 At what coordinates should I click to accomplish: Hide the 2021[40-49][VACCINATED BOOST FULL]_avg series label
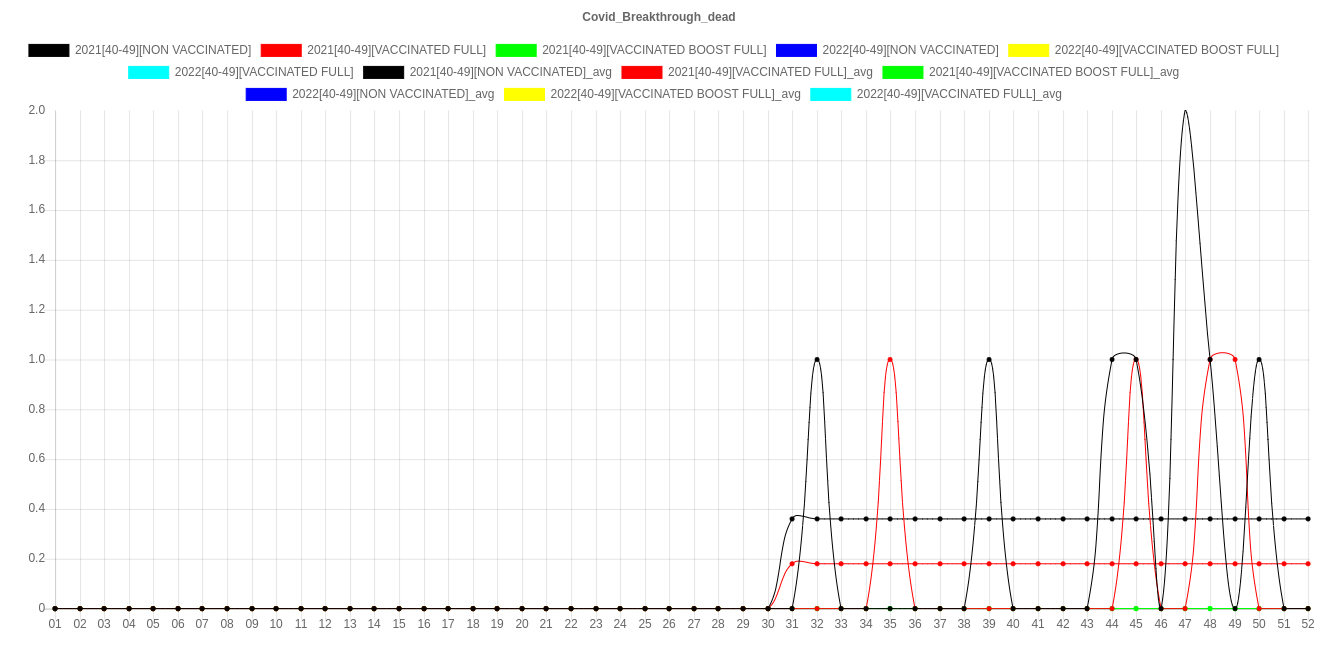1053,72
